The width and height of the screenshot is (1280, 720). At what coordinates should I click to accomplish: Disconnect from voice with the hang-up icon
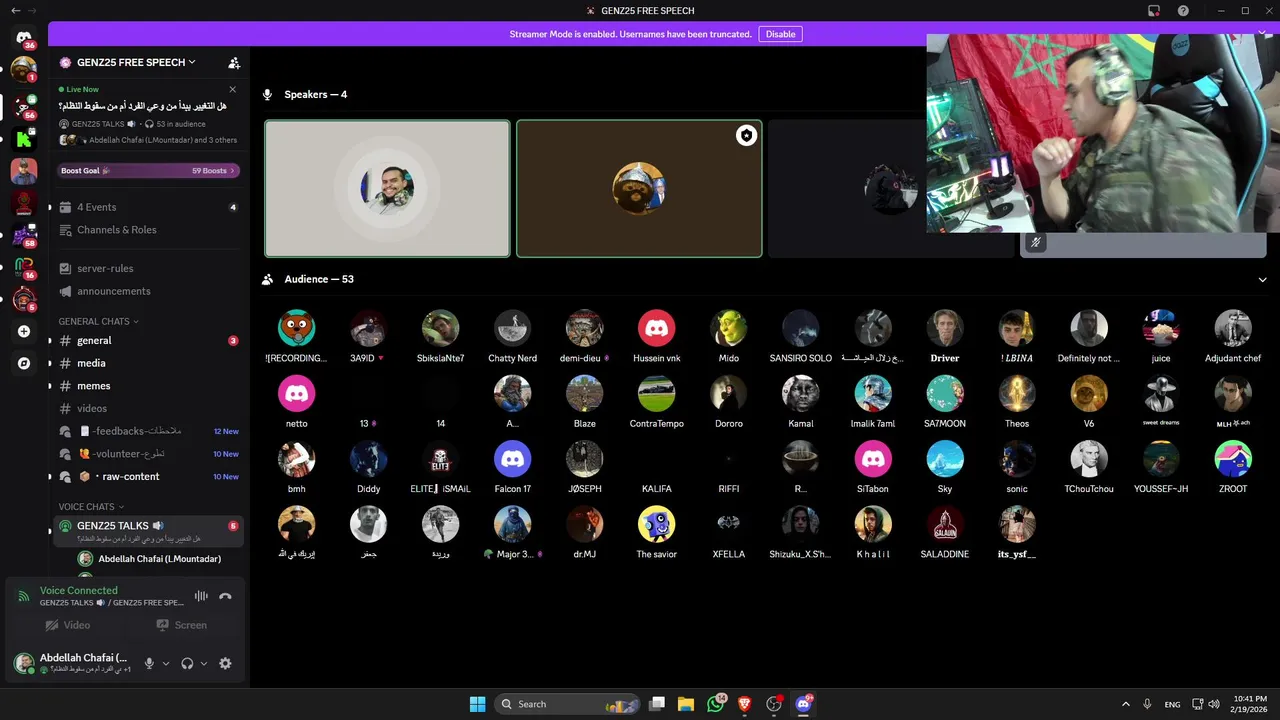point(225,596)
